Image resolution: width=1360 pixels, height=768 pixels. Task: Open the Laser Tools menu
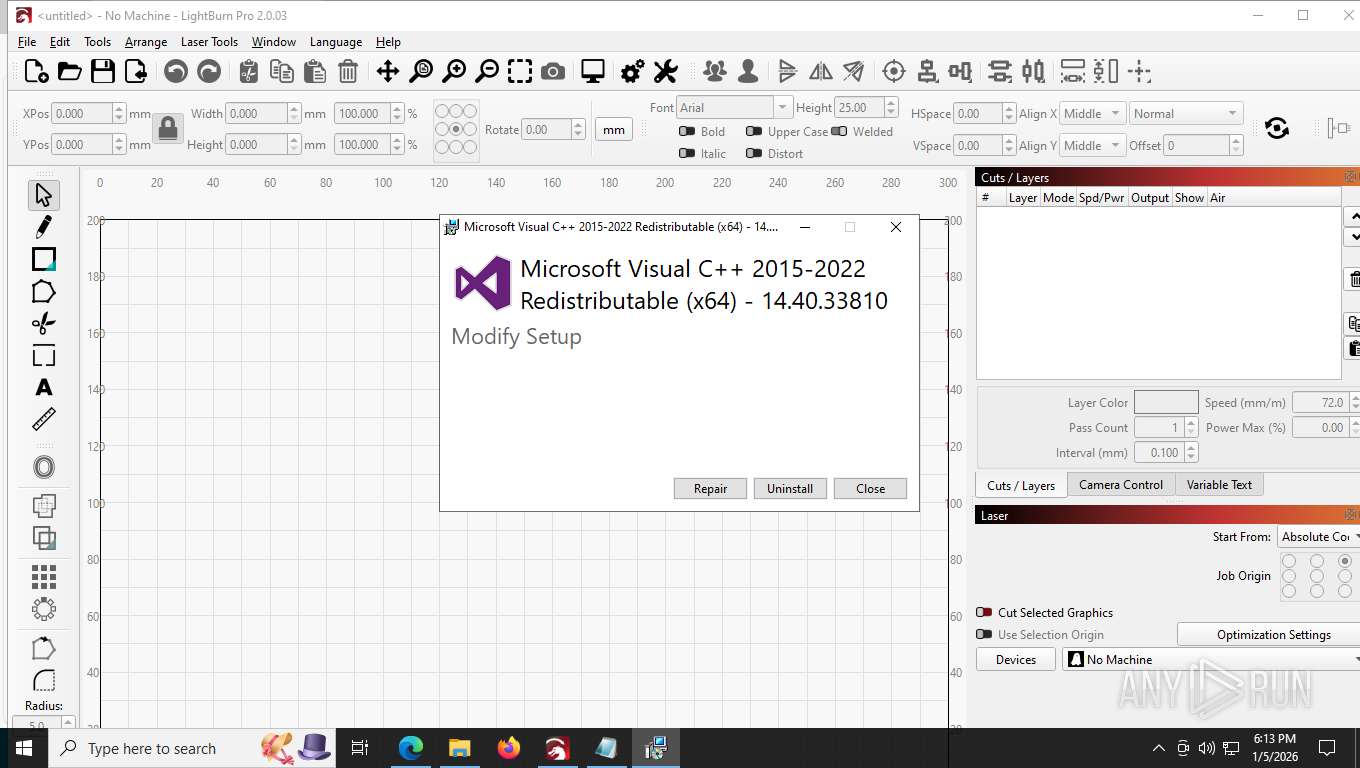click(x=209, y=41)
